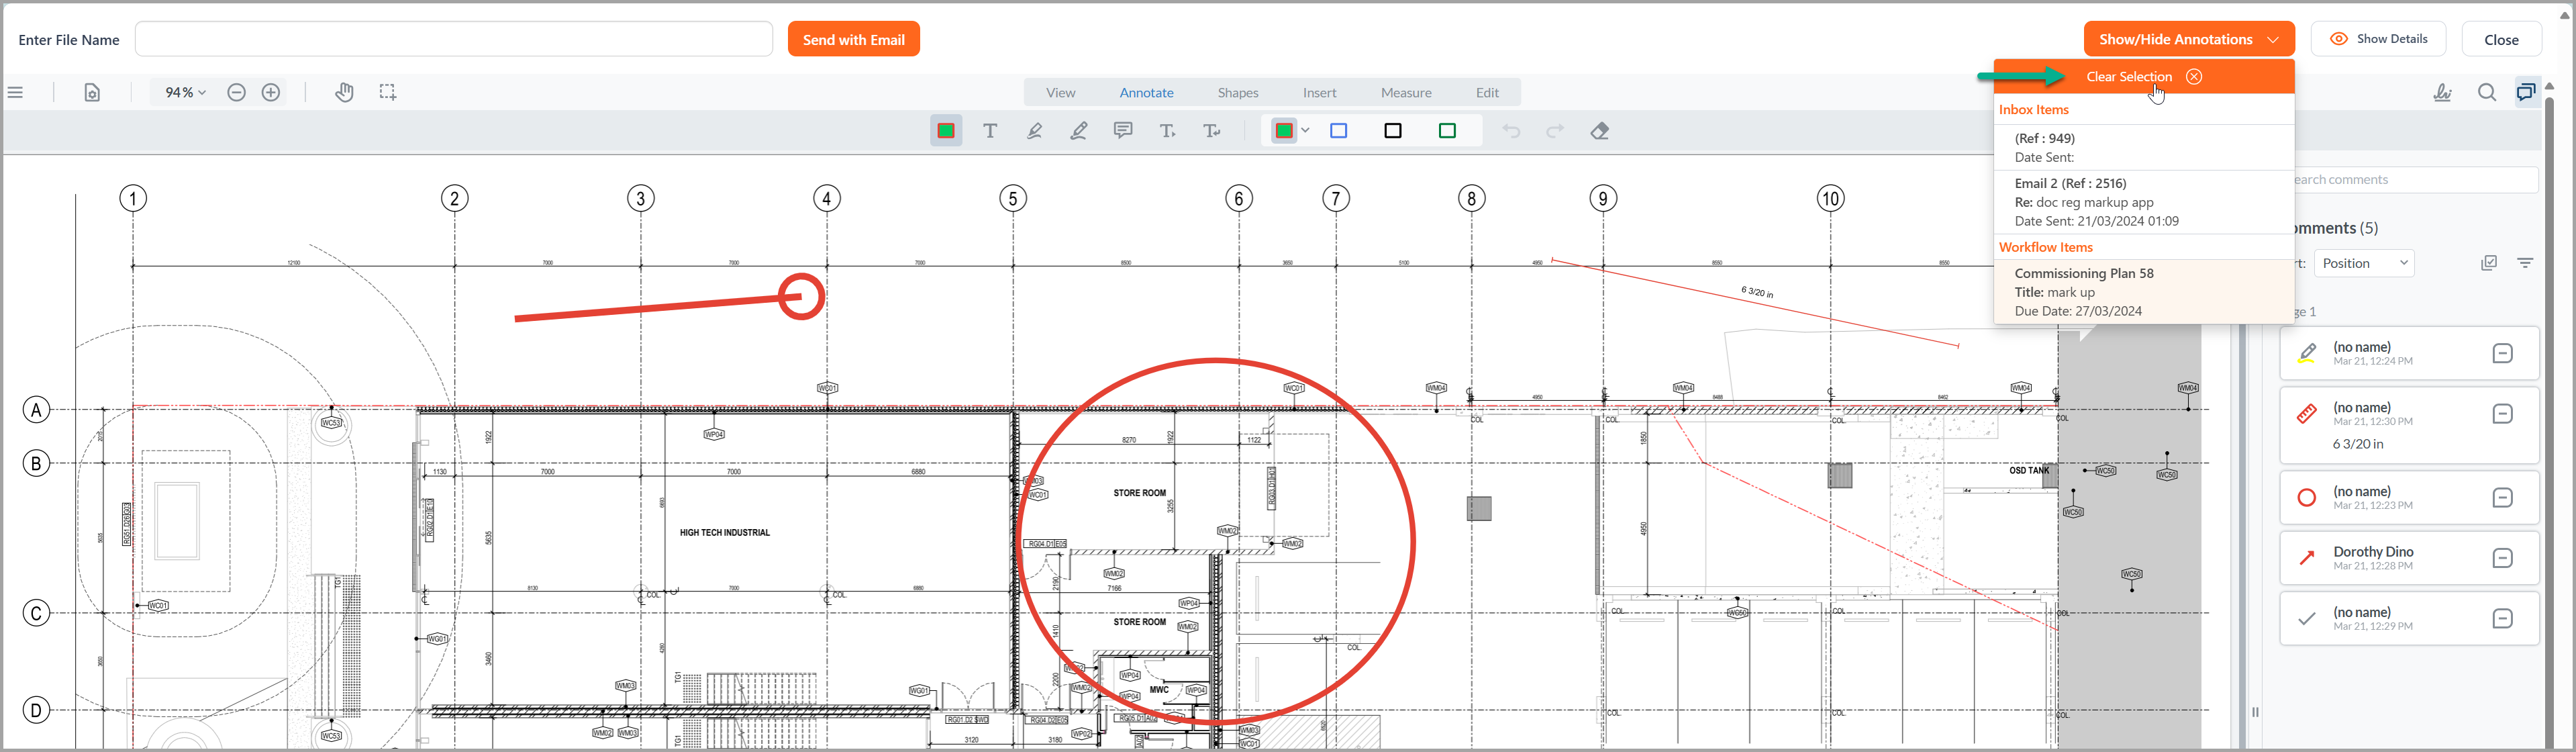Select the free text T tool
The height and width of the screenshot is (752, 2576).
coord(990,131)
